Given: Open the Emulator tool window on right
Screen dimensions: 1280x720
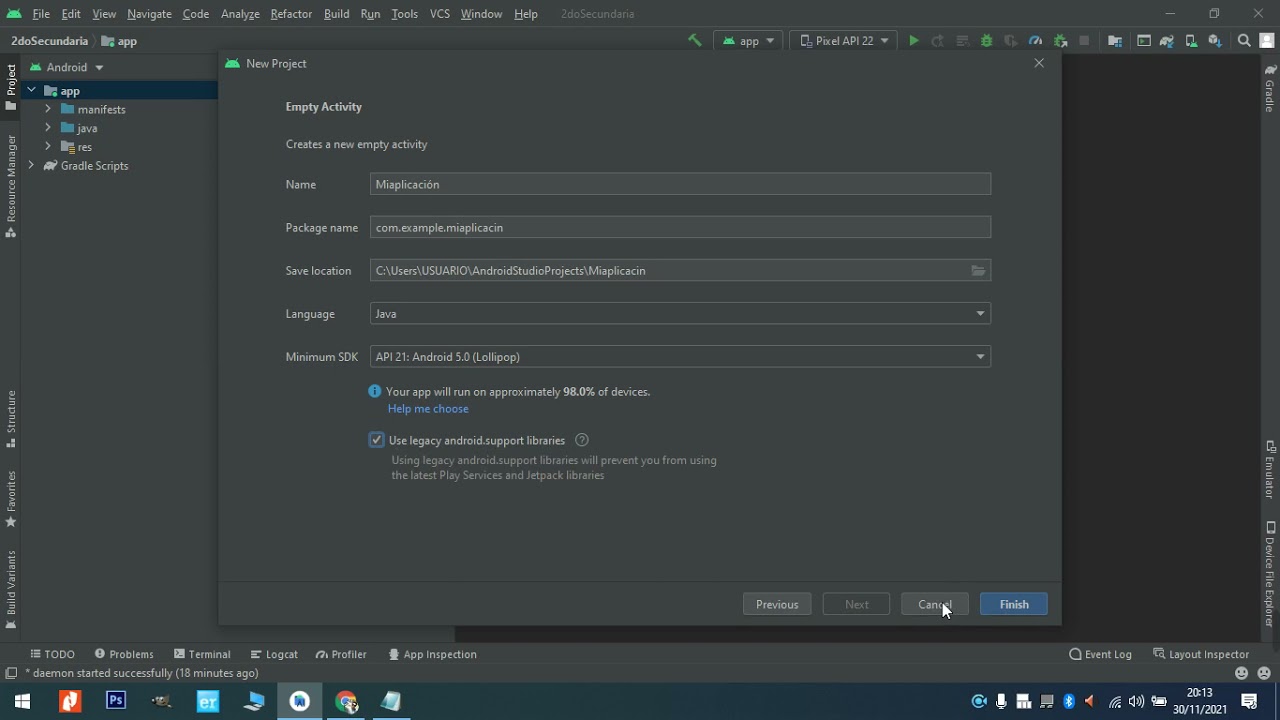Looking at the screenshot, I should click(1270, 469).
